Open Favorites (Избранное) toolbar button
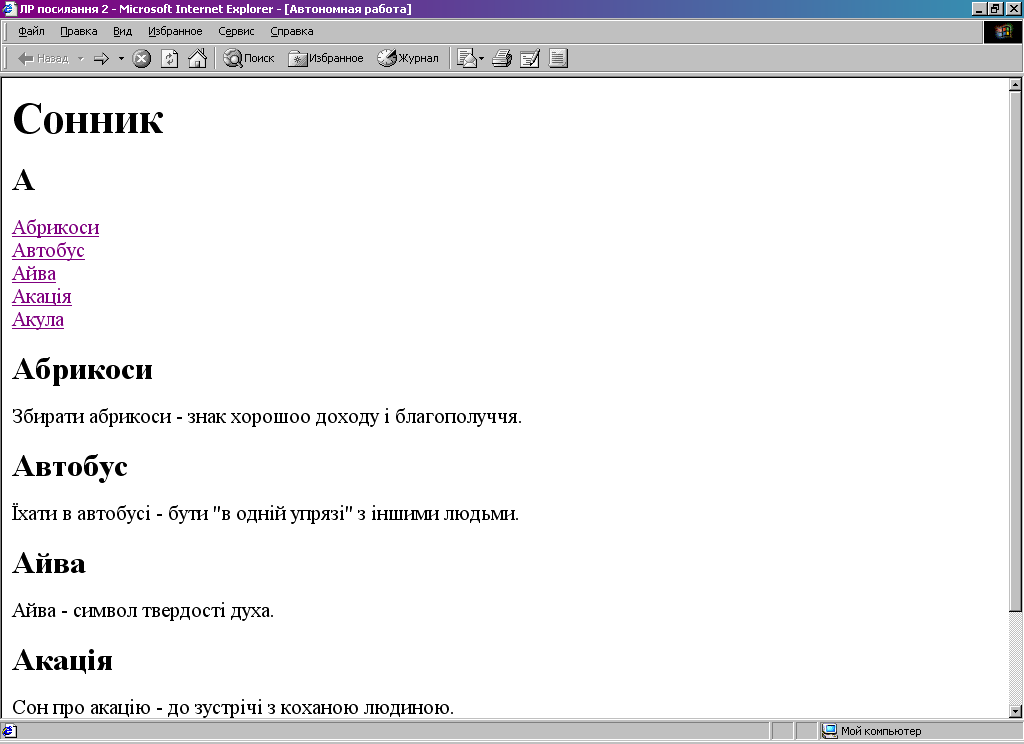Image resolution: width=1024 pixels, height=744 pixels. tap(326, 59)
